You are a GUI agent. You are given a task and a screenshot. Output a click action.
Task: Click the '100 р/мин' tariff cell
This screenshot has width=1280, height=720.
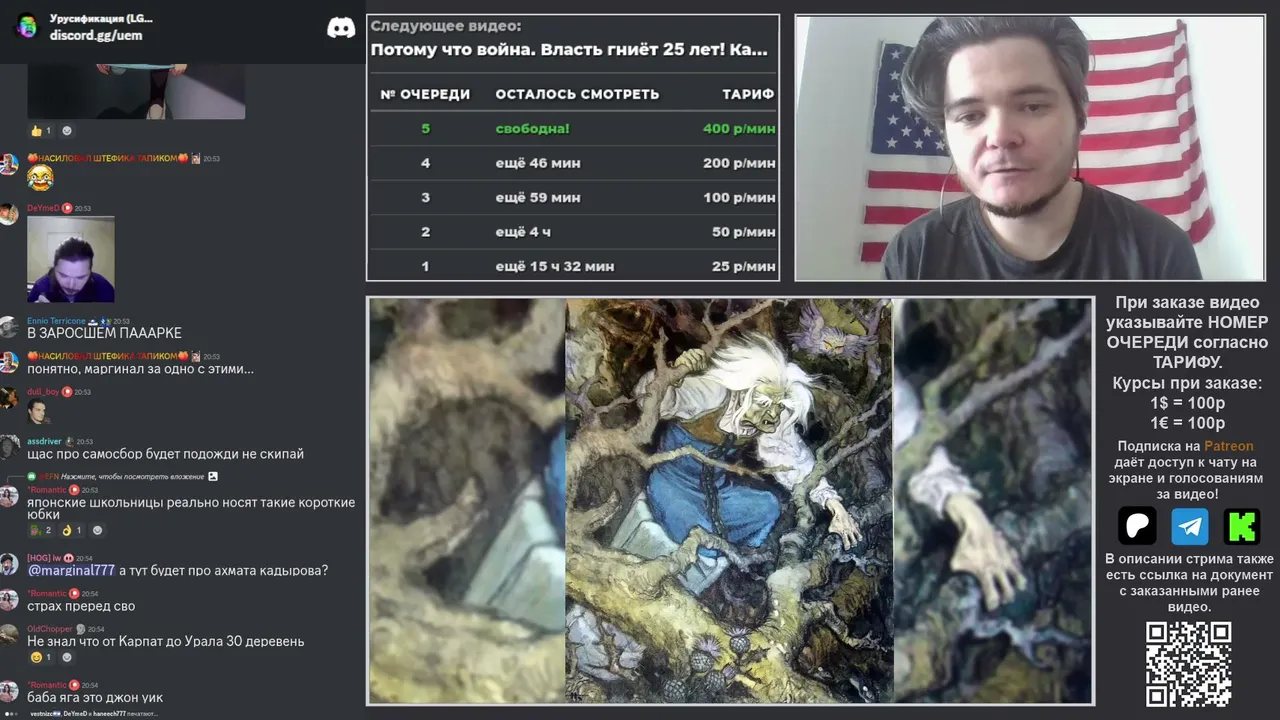(739, 198)
